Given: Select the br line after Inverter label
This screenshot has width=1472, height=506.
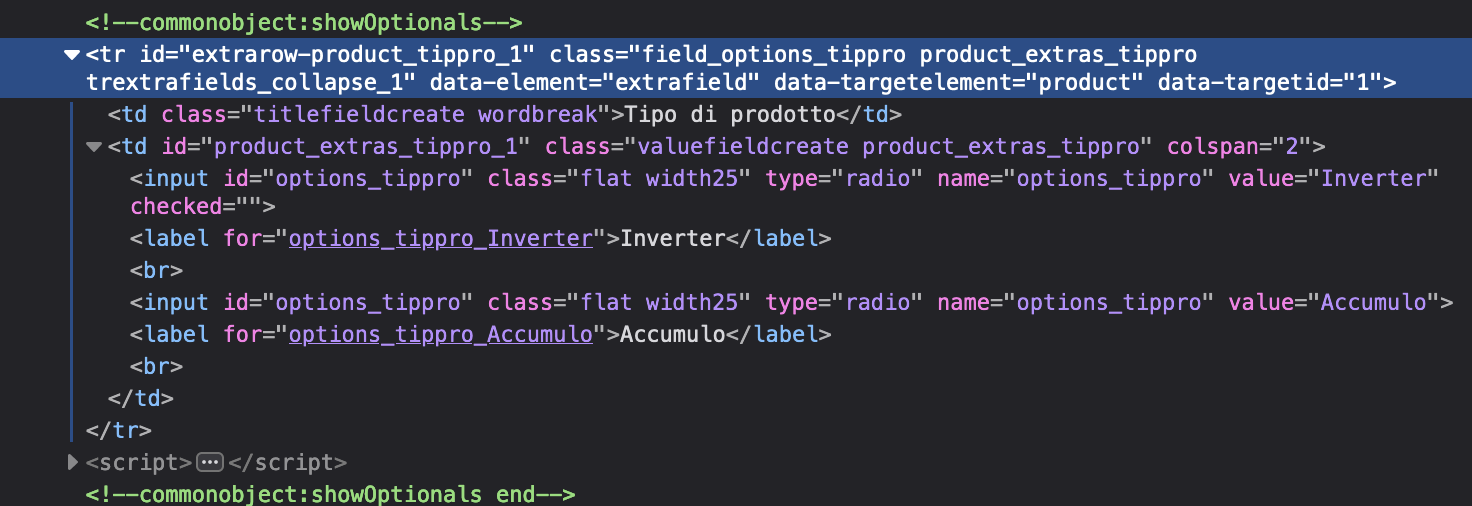Looking at the screenshot, I should [157, 270].
